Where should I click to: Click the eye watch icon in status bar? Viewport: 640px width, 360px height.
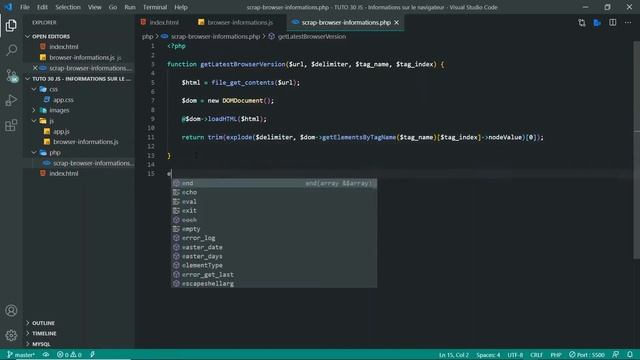click(46, 355)
